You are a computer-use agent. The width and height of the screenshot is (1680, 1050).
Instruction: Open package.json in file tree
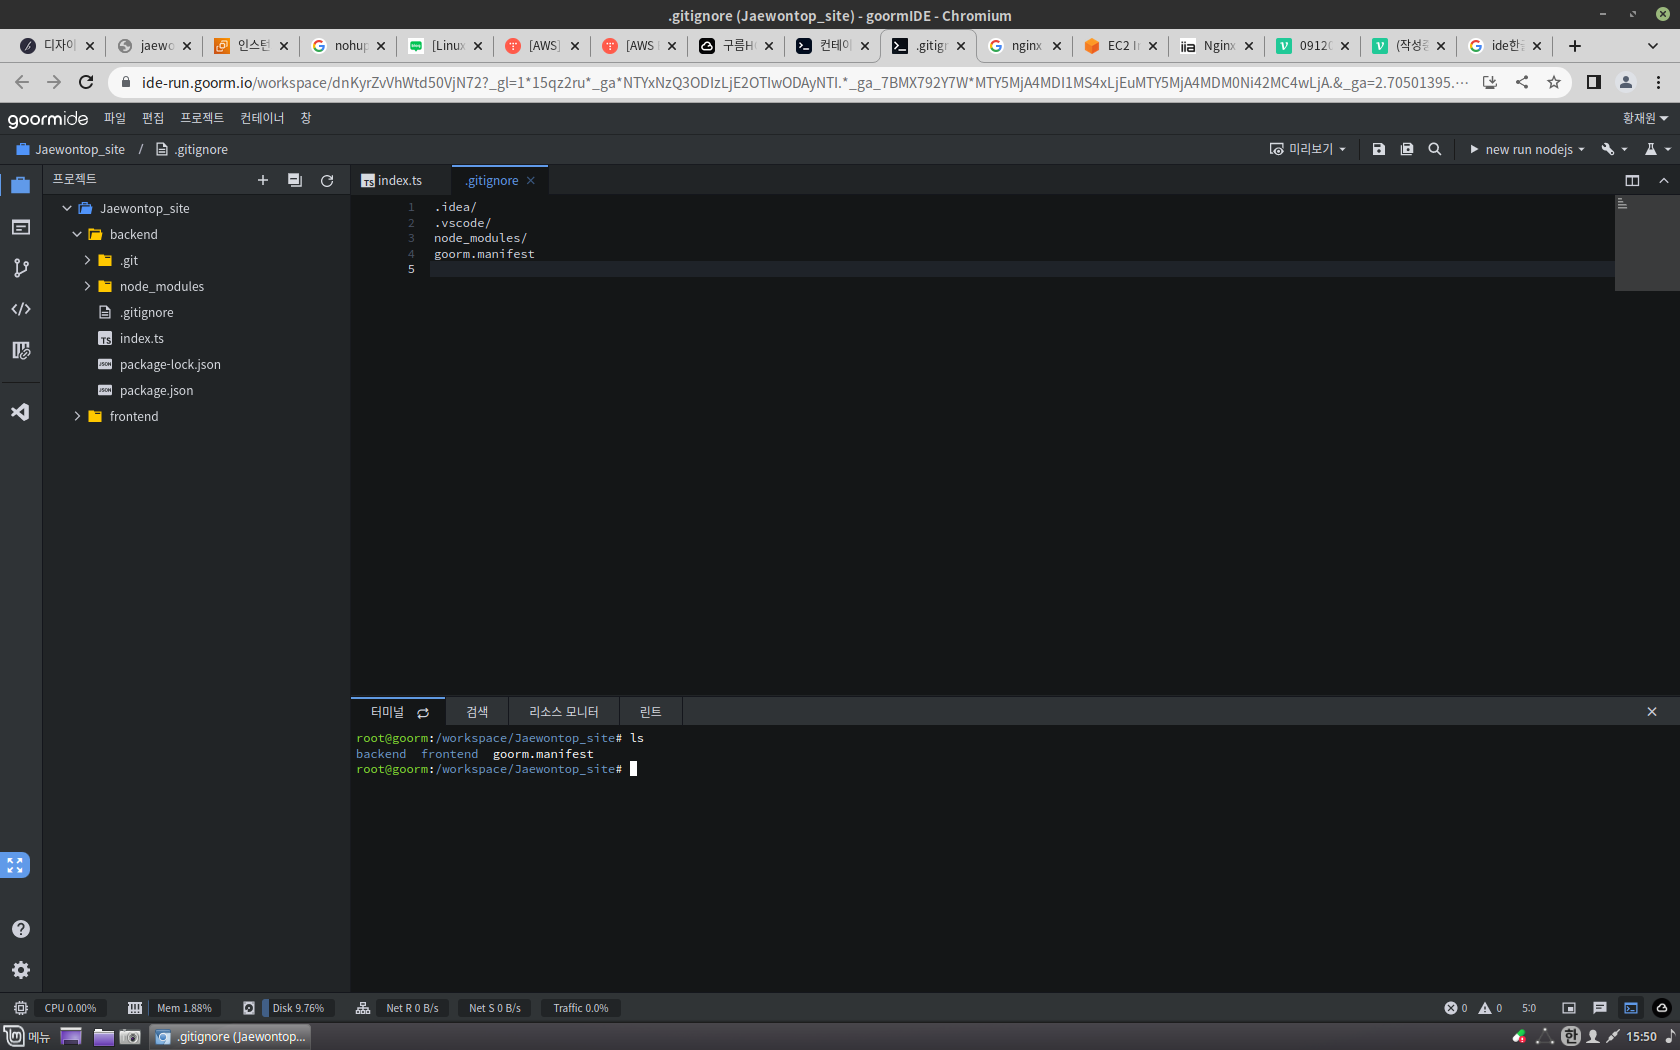[x=156, y=390]
